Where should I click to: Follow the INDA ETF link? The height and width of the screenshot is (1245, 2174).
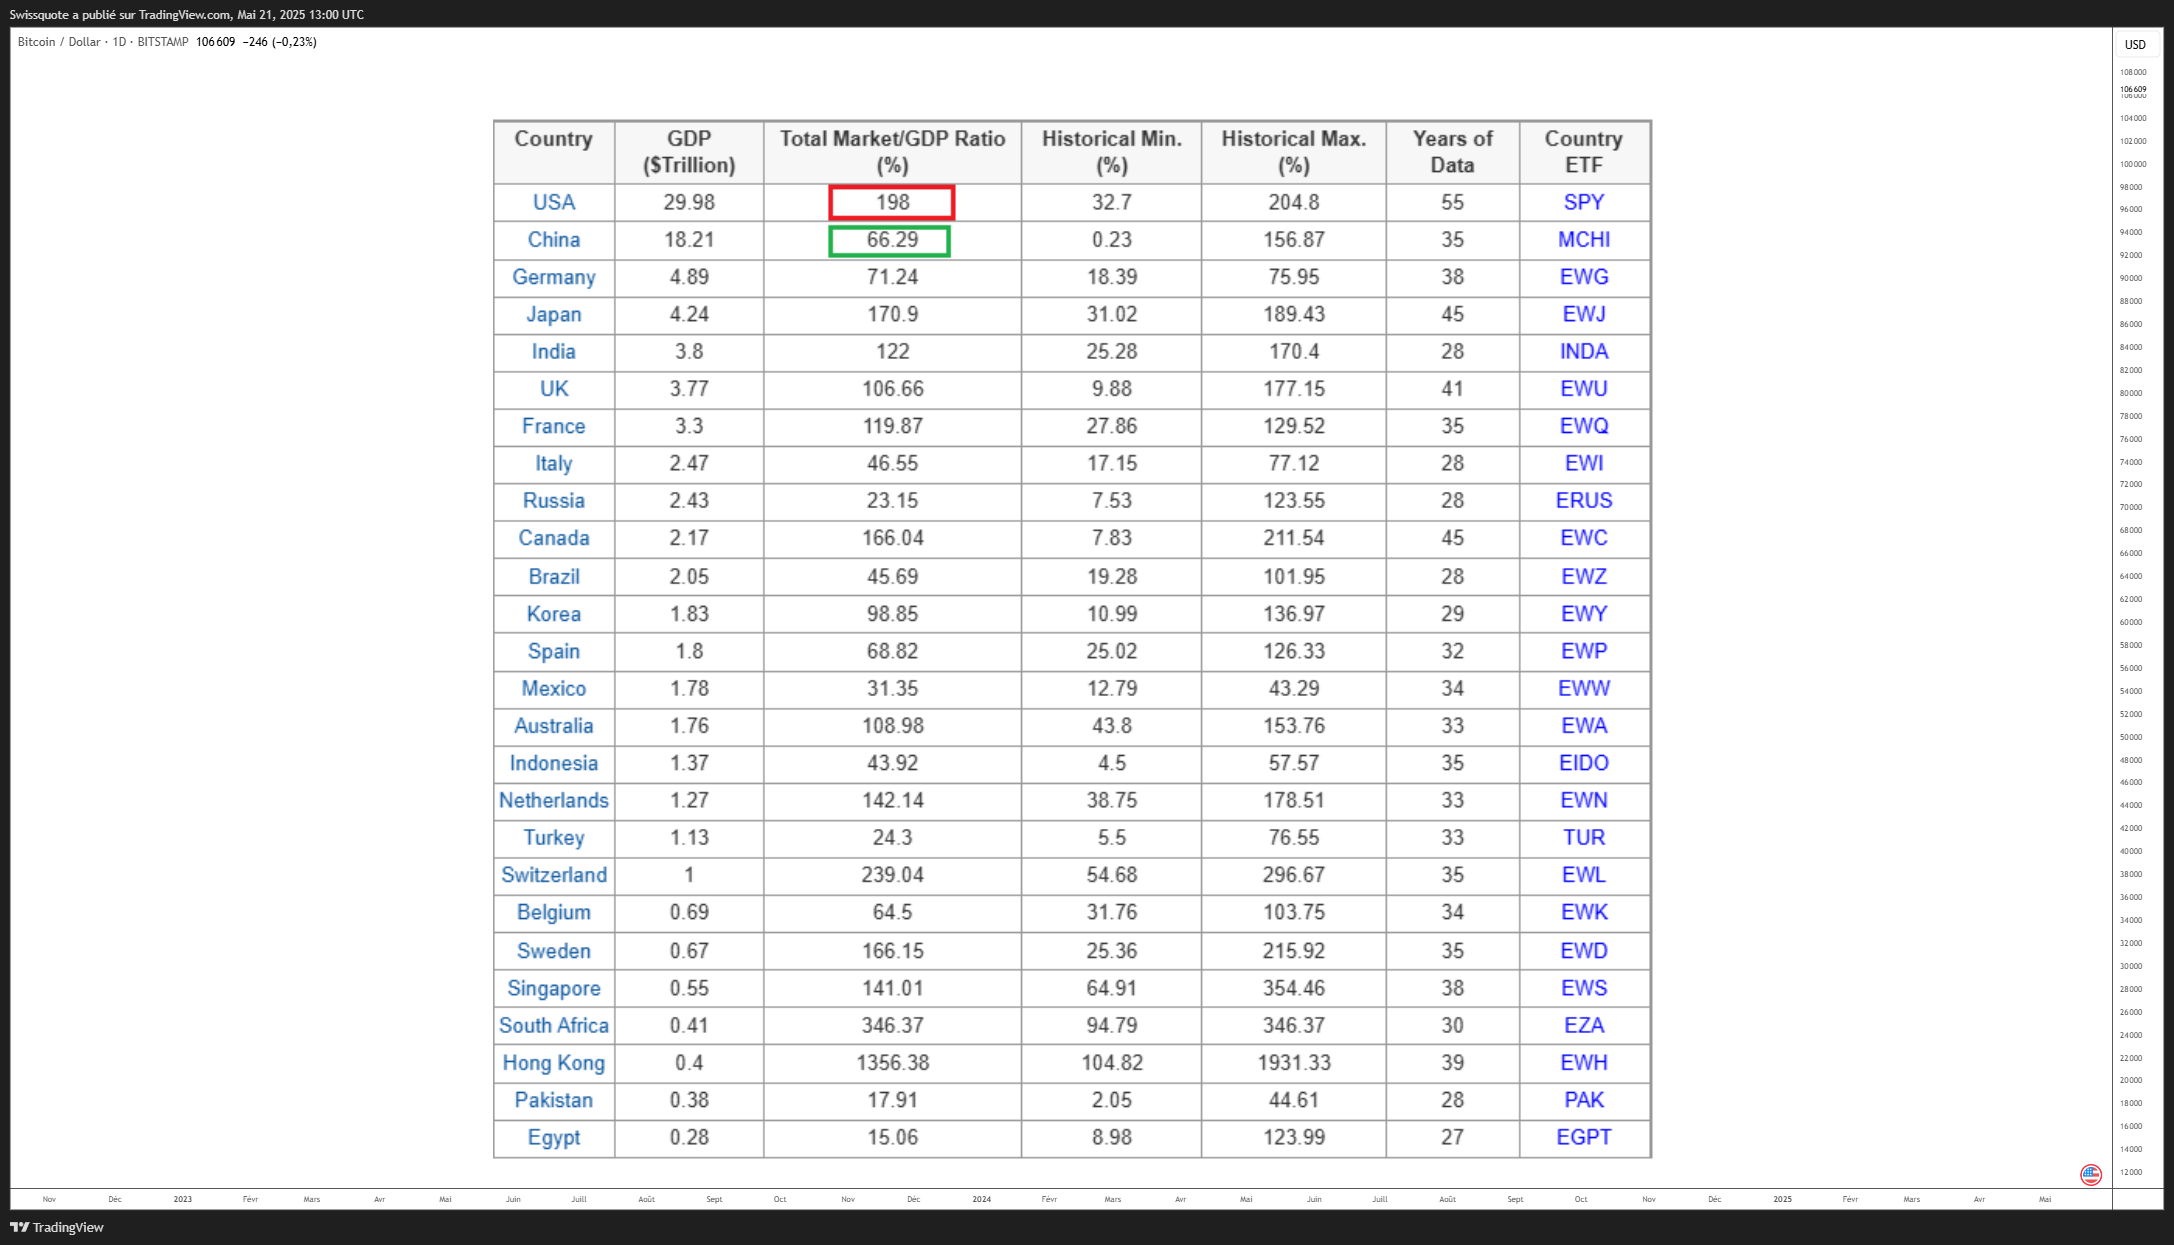[x=1584, y=352]
